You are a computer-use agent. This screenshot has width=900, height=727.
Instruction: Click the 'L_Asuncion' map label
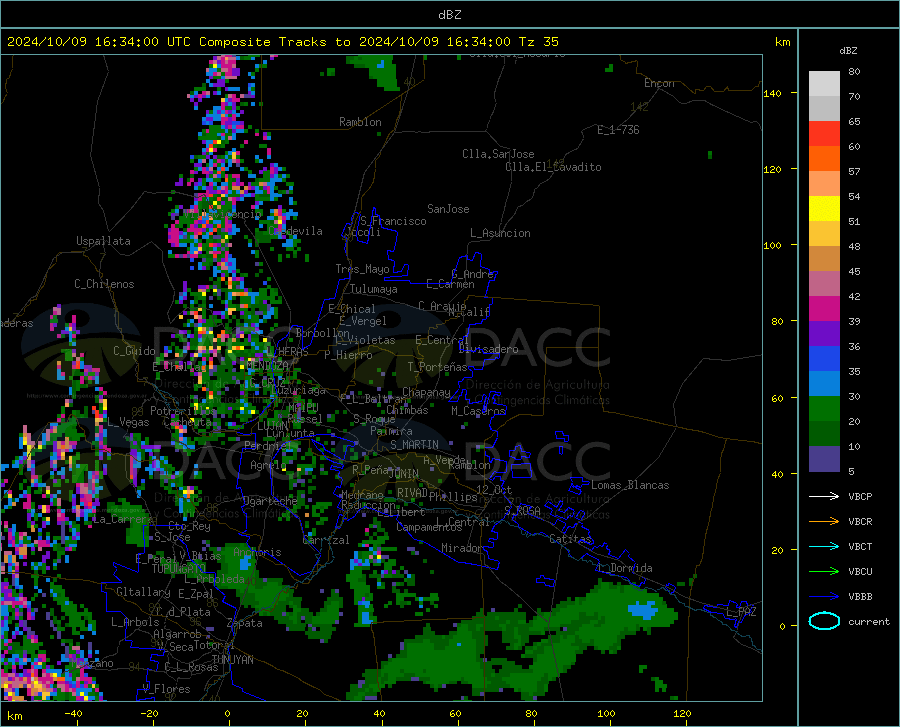(x=500, y=233)
